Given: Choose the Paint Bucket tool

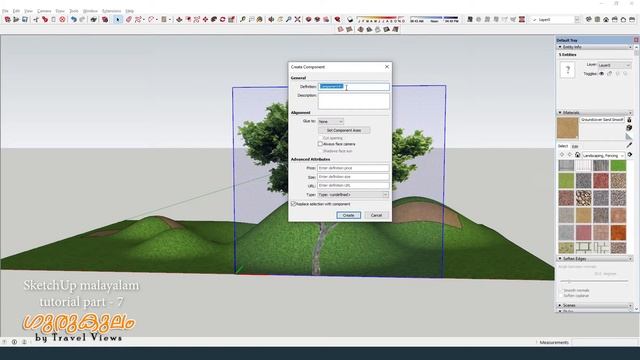Looking at the screenshot, I should click(x=260, y=19).
